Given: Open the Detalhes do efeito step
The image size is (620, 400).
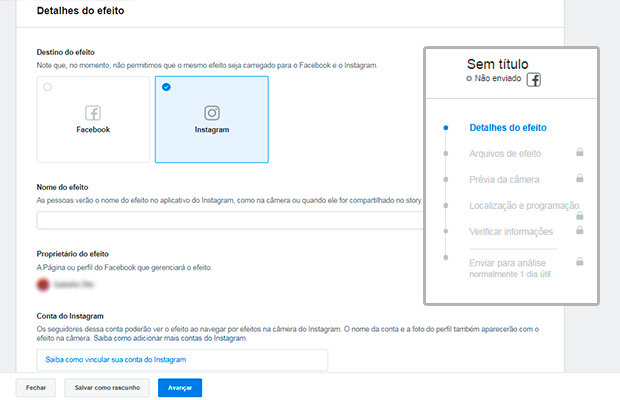Looking at the screenshot, I should (x=508, y=128).
